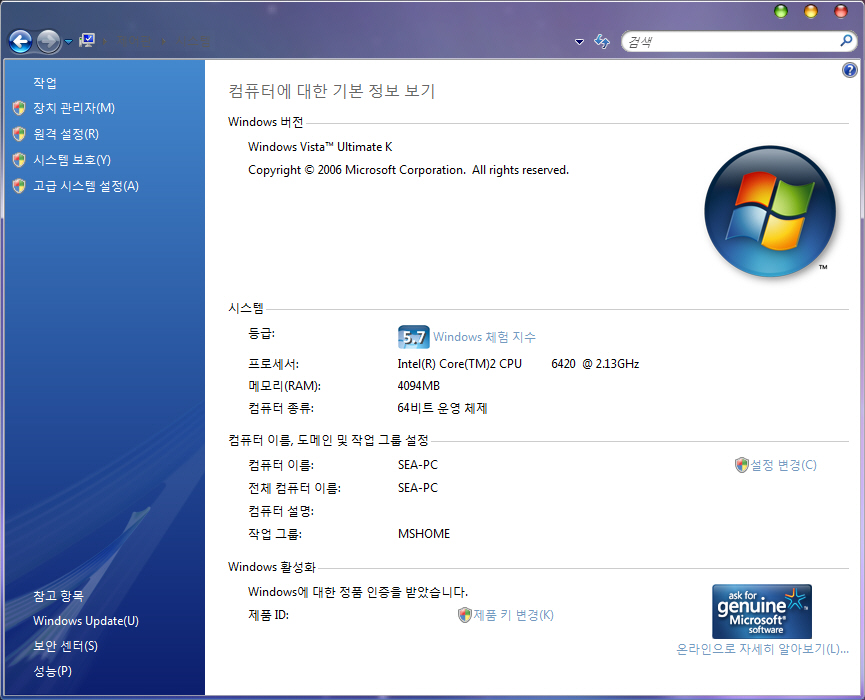Click the shield icon beside 장치 관리자(M)

click(x=19, y=108)
